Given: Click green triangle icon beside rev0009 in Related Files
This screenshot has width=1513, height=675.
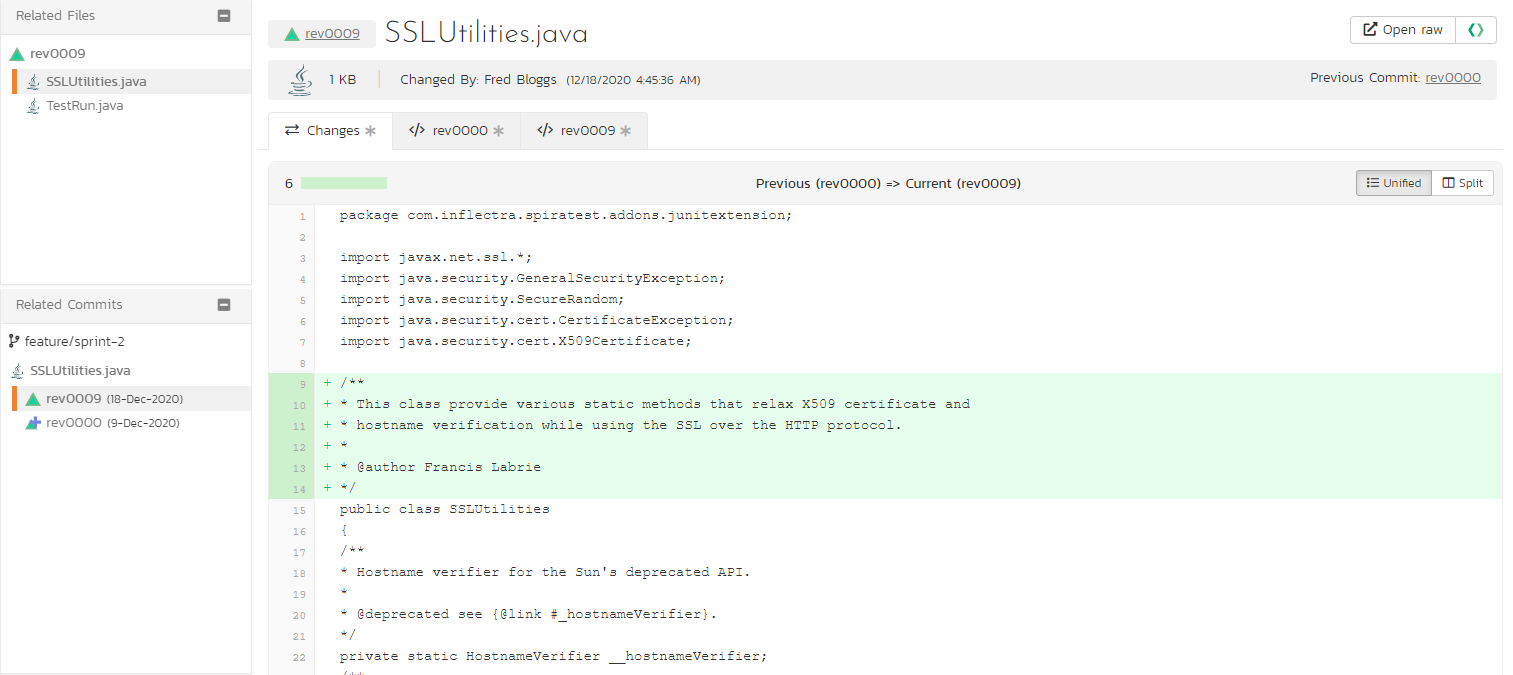Looking at the screenshot, I should (17, 54).
